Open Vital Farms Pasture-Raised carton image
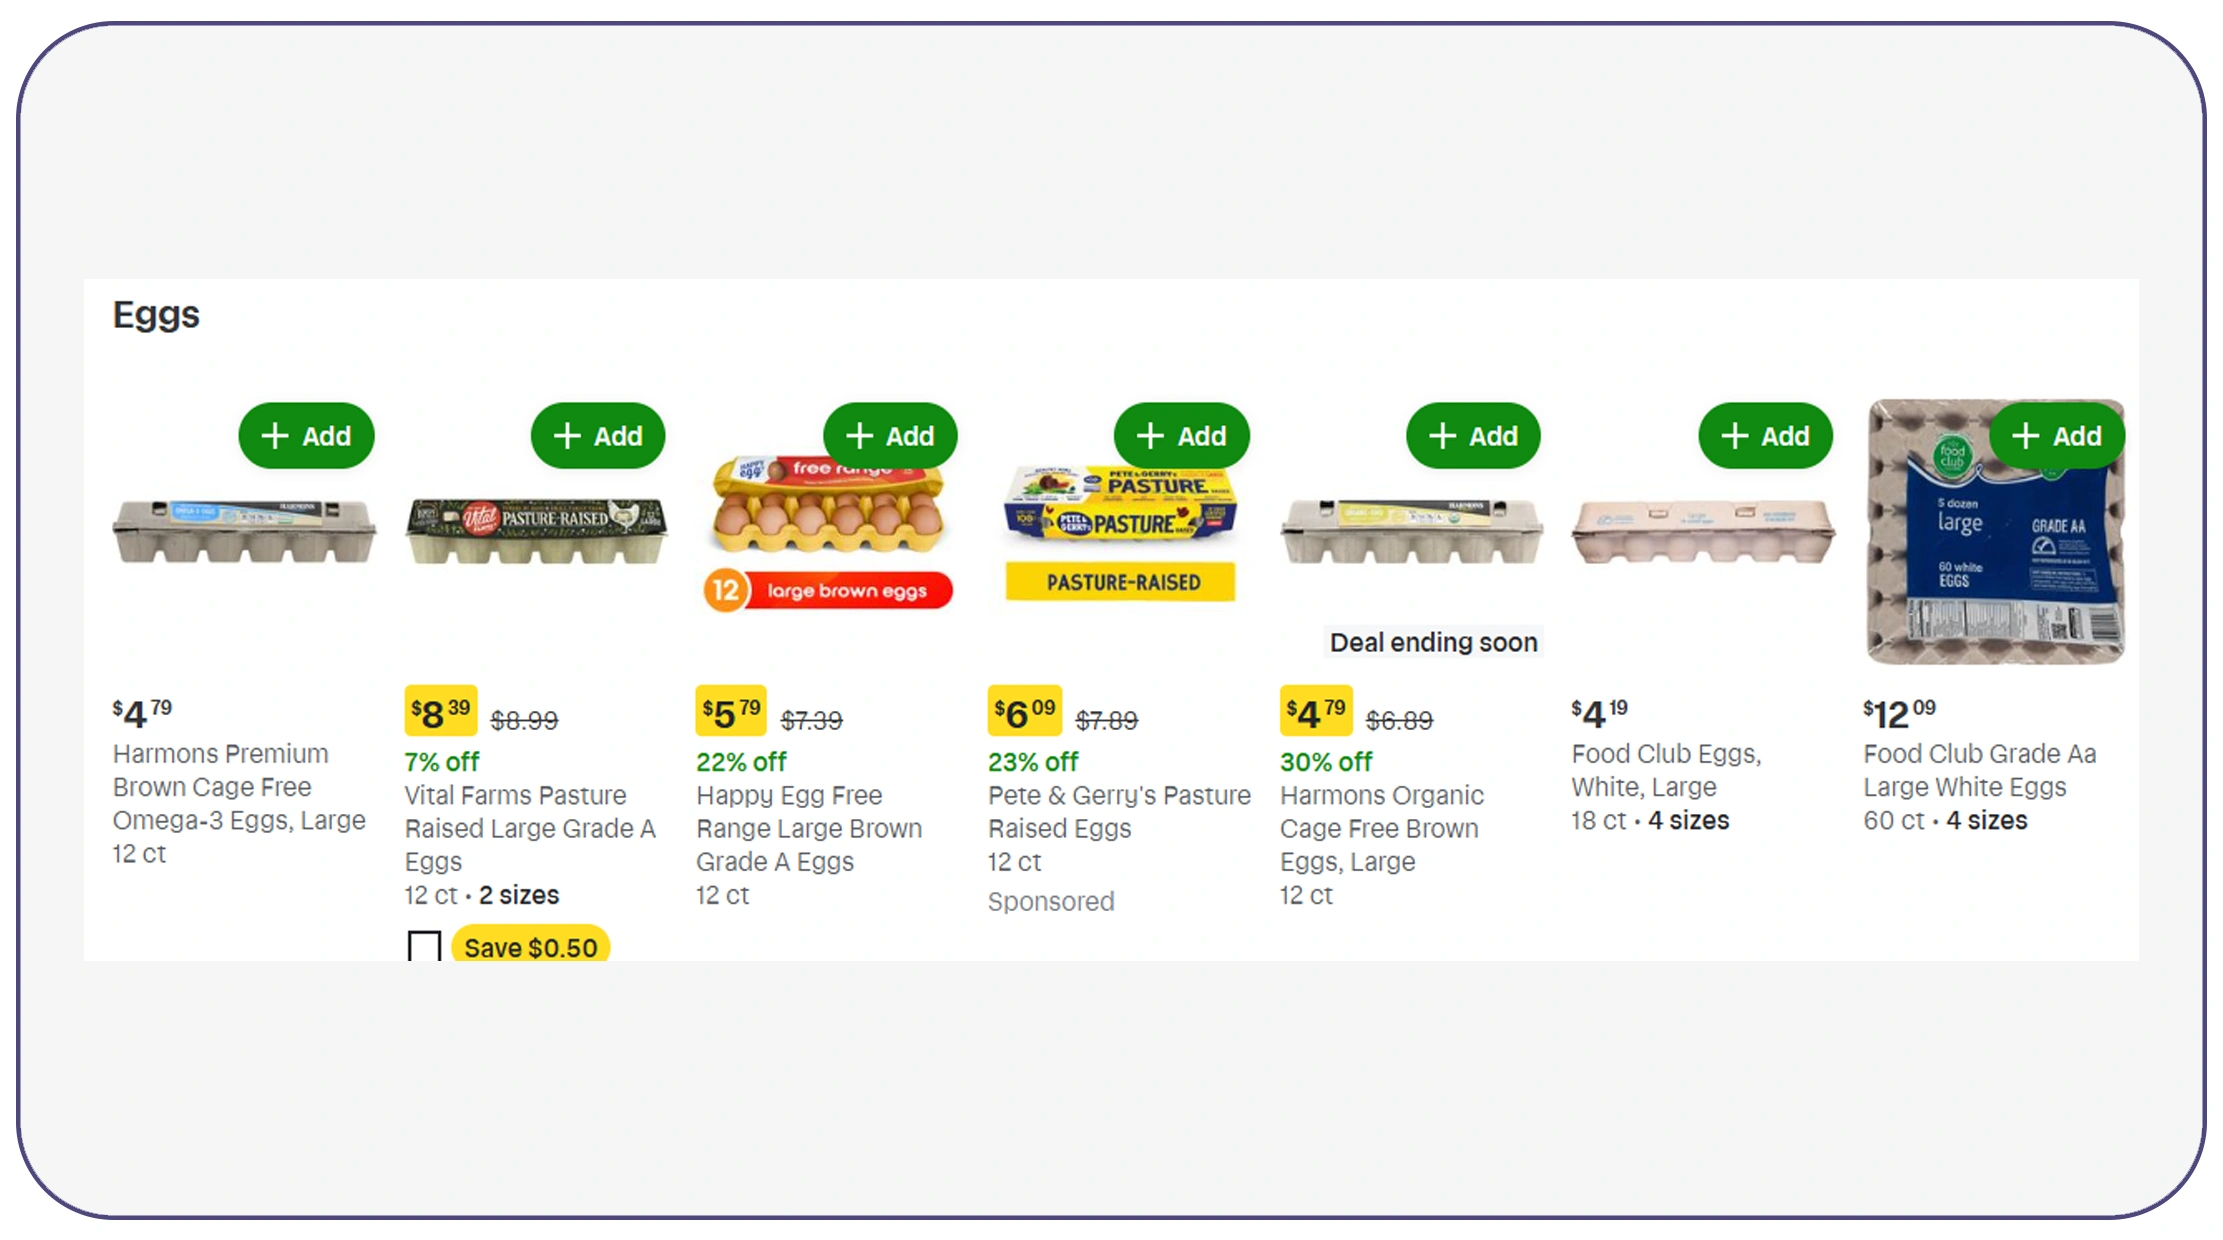2223x1240 pixels. click(536, 532)
